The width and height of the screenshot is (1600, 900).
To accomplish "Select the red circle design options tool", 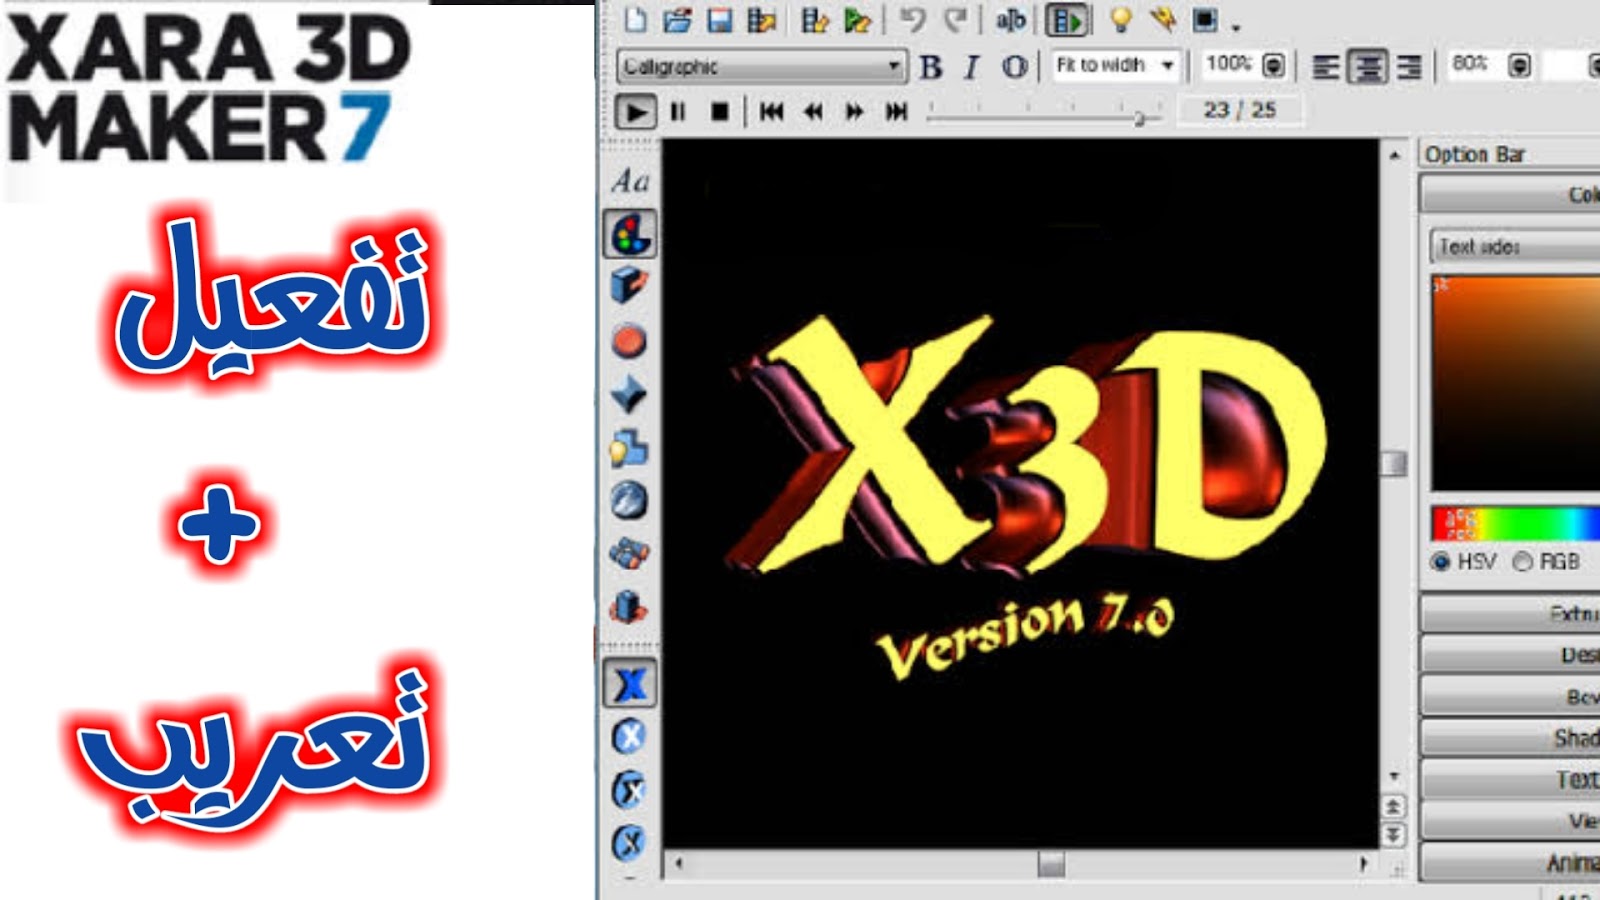I will (x=629, y=341).
